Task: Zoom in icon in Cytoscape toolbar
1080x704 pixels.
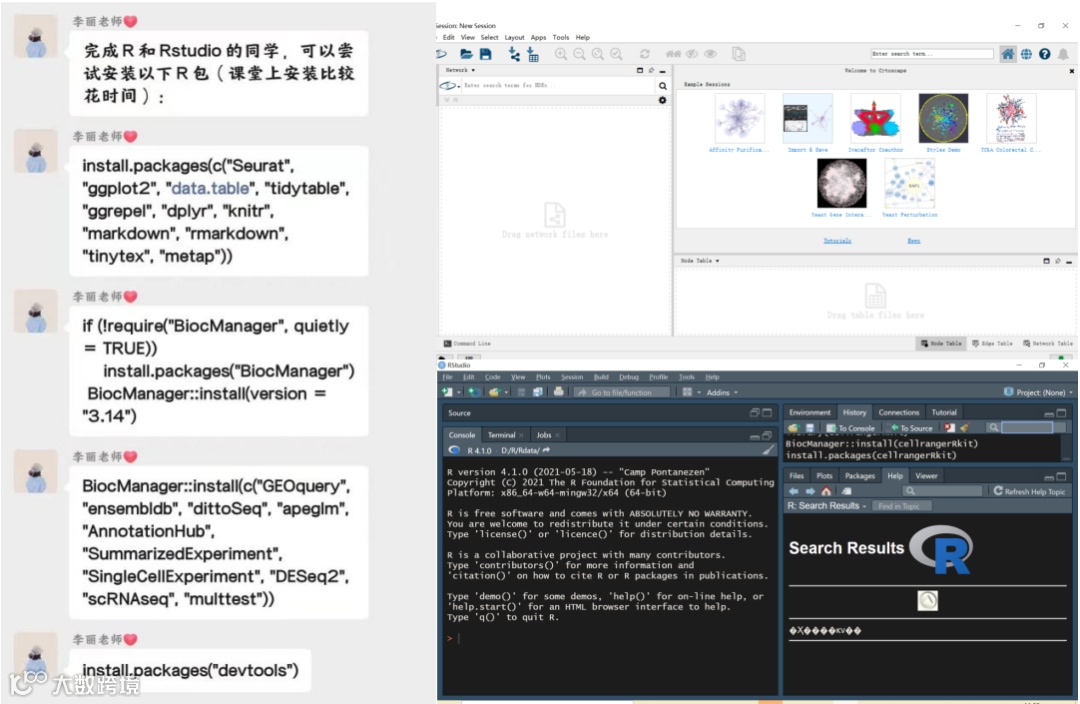Action: coord(561,54)
